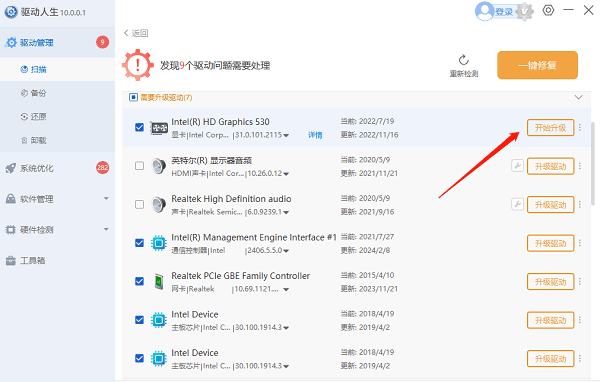600x382 pixels.
Task: Click wrench repair icon for 英特尔(R) 显示器音频
Action: click(x=517, y=166)
